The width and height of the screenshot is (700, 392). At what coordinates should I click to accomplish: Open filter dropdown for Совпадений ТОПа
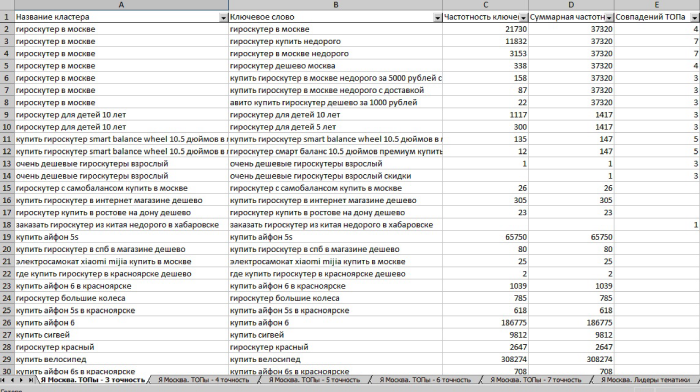(x=695, y=17)
